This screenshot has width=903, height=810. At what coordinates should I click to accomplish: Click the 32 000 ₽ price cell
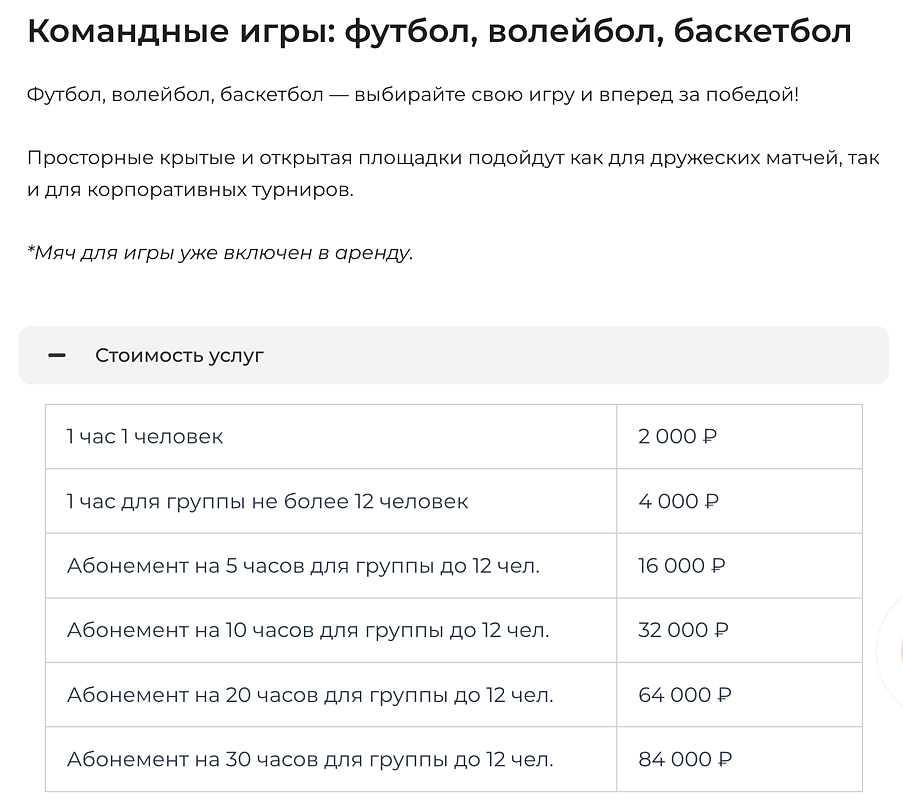click(x=683, y=630)
